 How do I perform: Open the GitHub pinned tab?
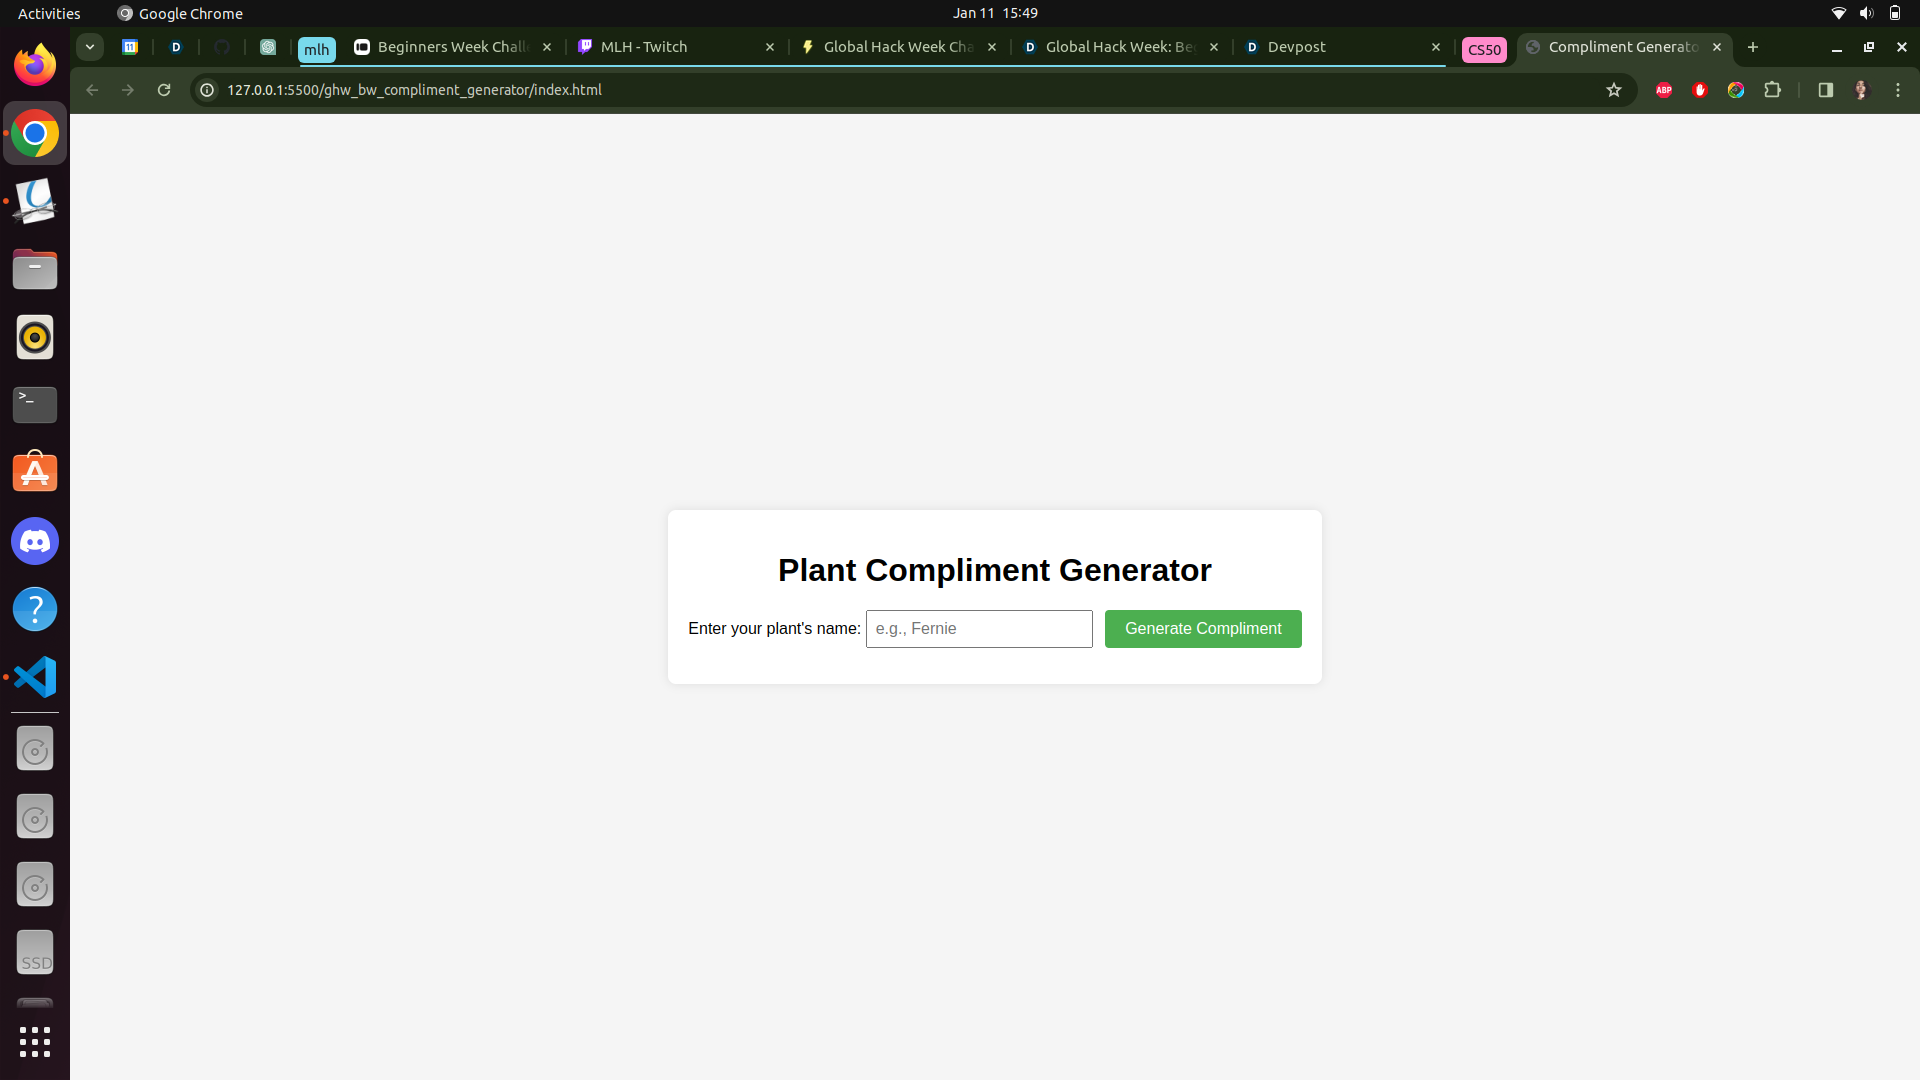pyautogui.click(x=221, y=47)
